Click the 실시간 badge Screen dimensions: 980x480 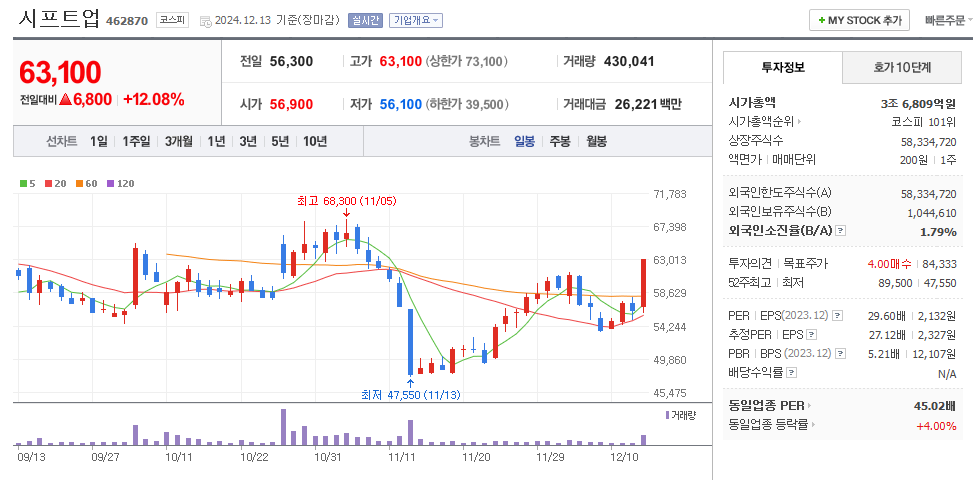click(x=365, y=21)
